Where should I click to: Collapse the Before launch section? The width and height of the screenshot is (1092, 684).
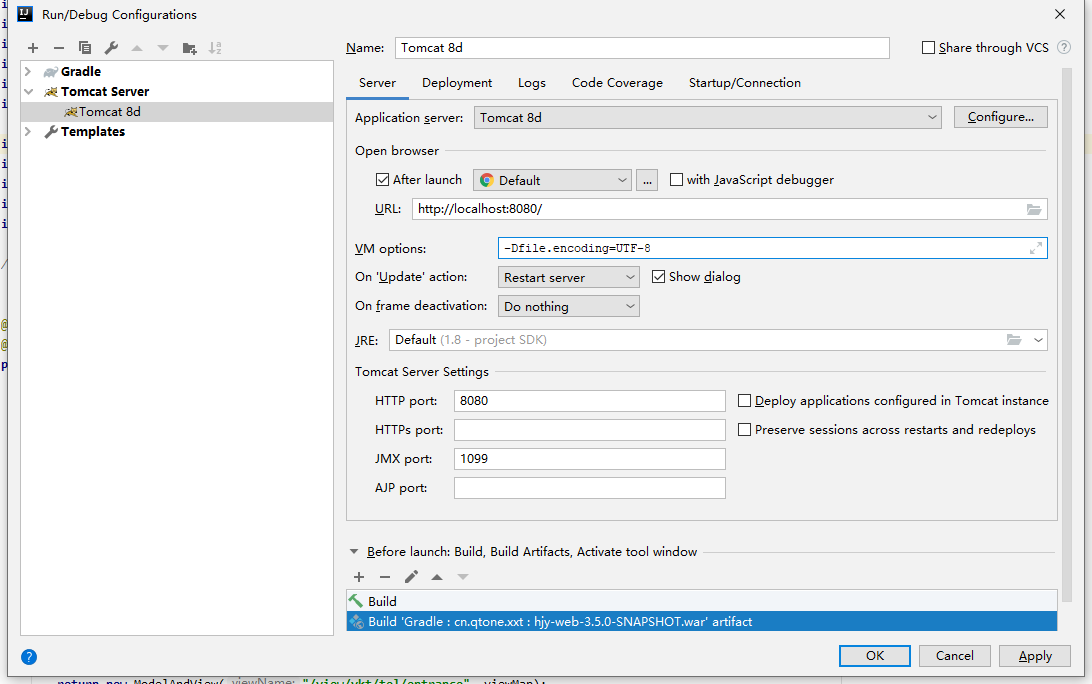(x=354, y=552)
